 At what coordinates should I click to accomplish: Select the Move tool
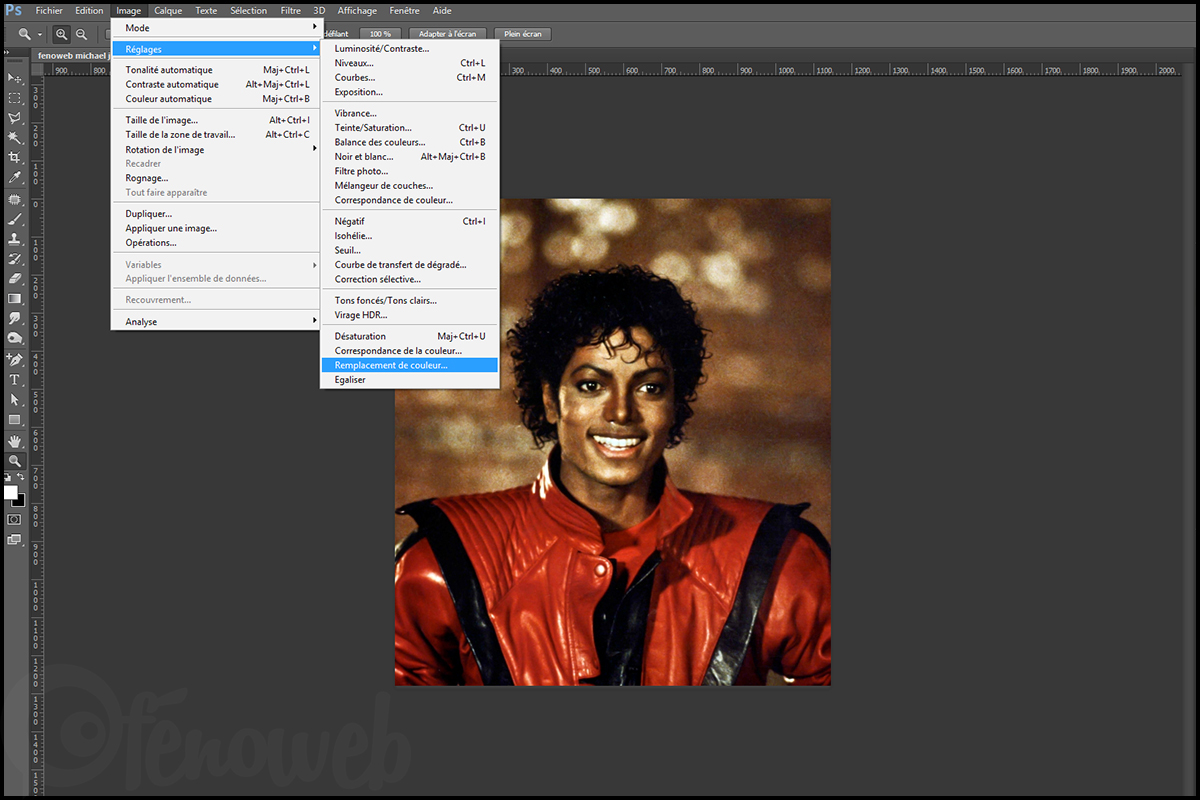point(15,78)
